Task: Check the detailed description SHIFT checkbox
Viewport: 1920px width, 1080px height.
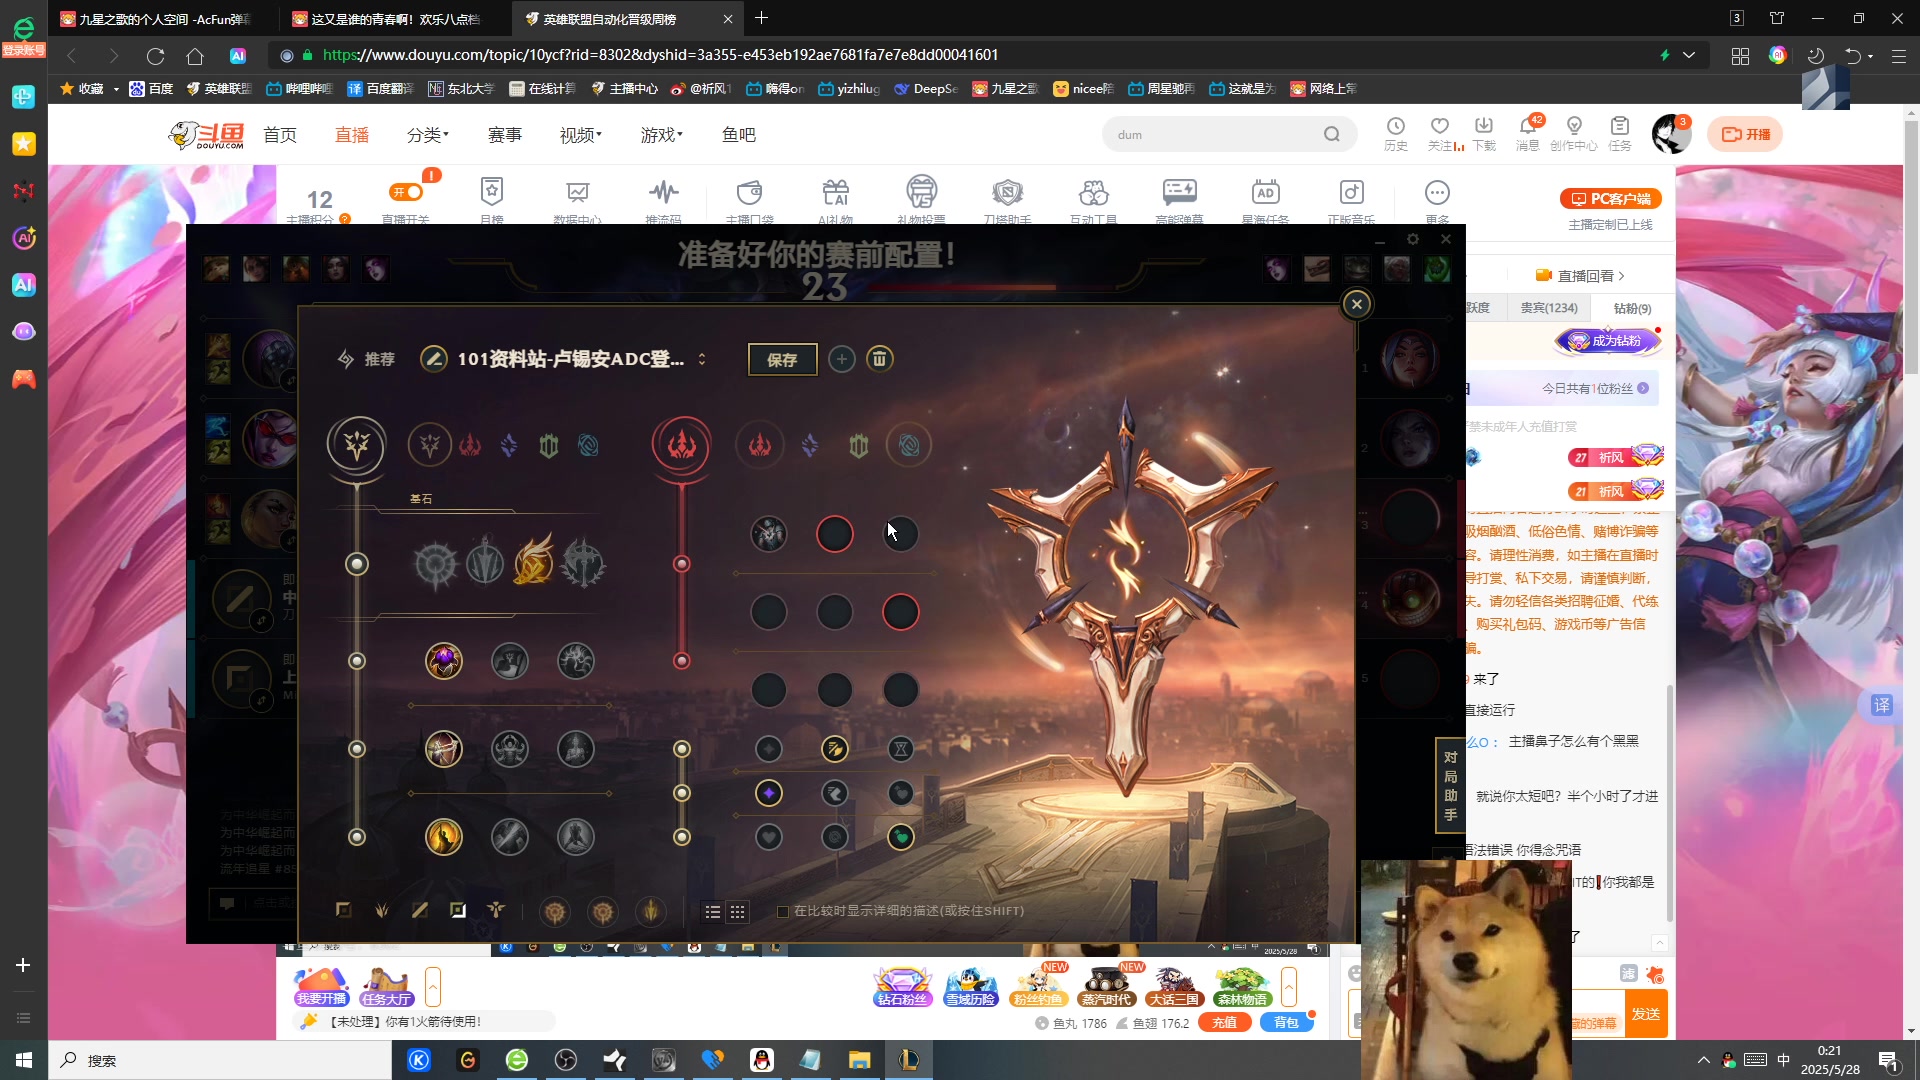Action: click(x=783, y=912)
